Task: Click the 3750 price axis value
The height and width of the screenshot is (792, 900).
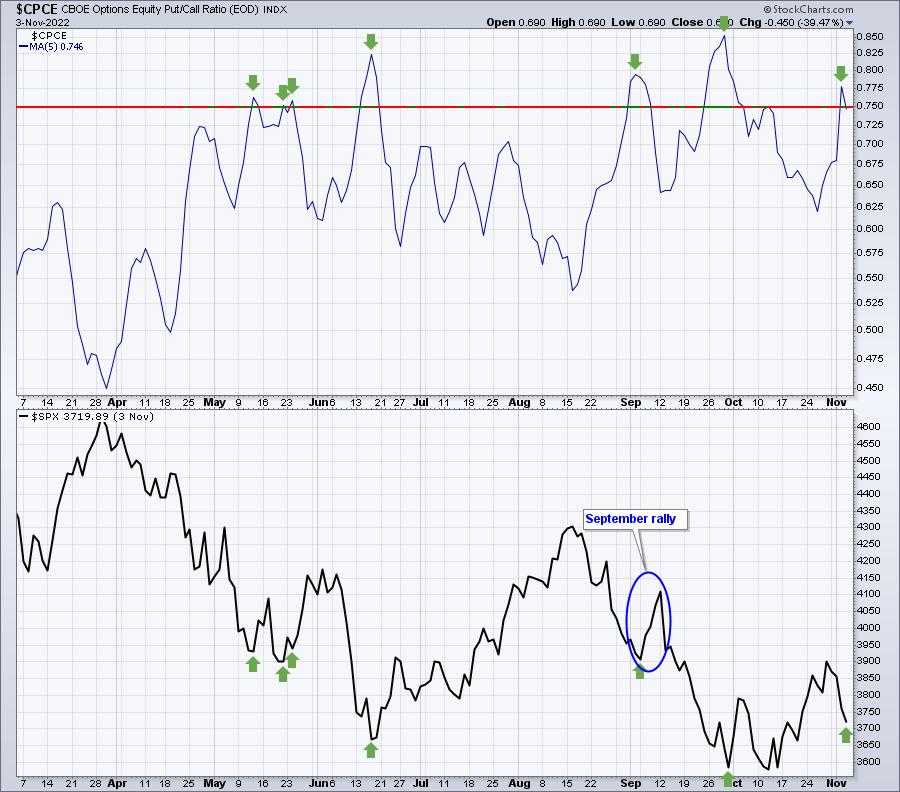Action: (x=868, y=711)
